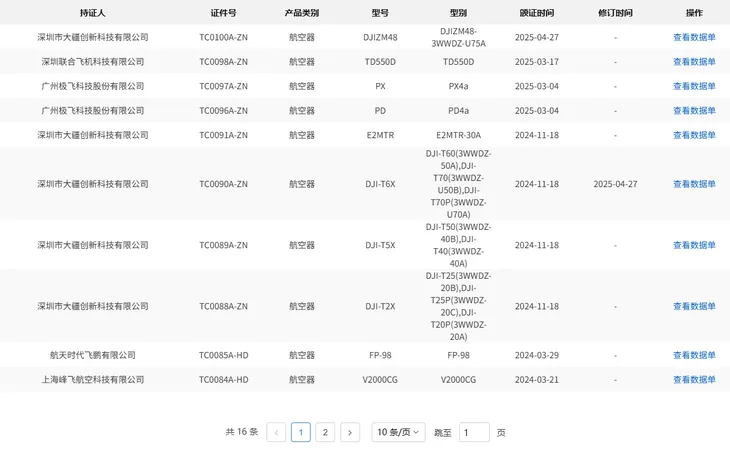View data sheet for DJI-T5X row
Screen dimensions: 730x453
click(x=694, y=245)
